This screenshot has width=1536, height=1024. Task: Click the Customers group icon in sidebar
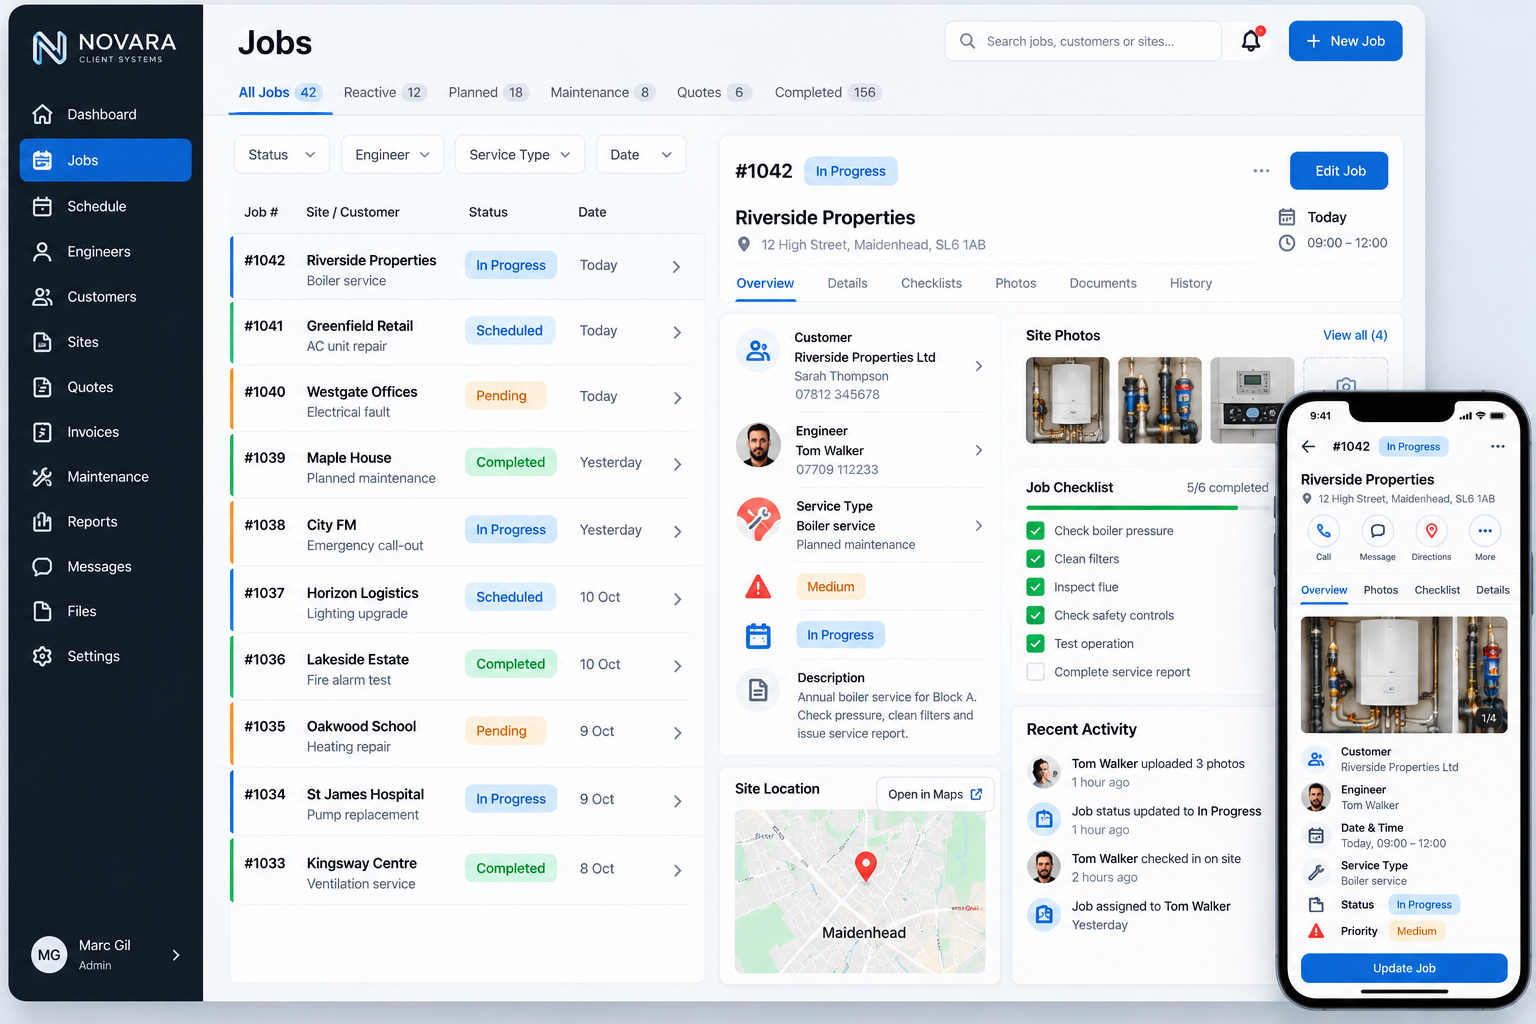pyautogui.click(x=42, y=297)
